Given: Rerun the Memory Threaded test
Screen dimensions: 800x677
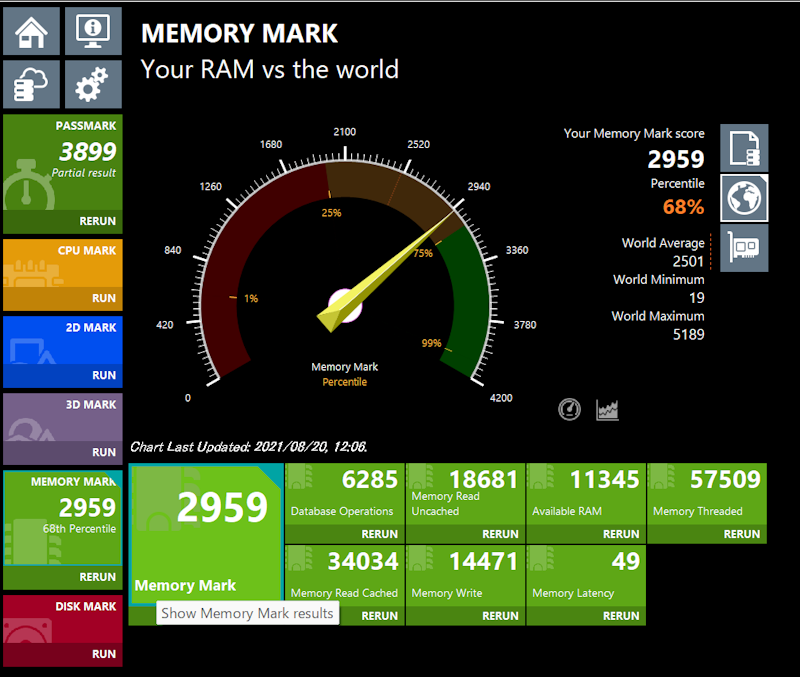Looking at the screenshot, I should (x=741, y=534).
